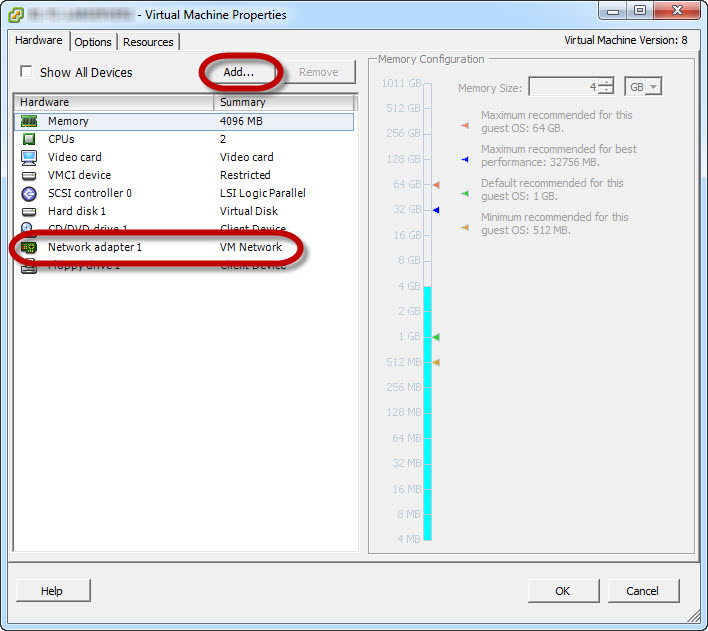This screenshot has width=708, height=631.
Task: Click the SCSI controller 0 icon
Action: [x=29, y=193]
